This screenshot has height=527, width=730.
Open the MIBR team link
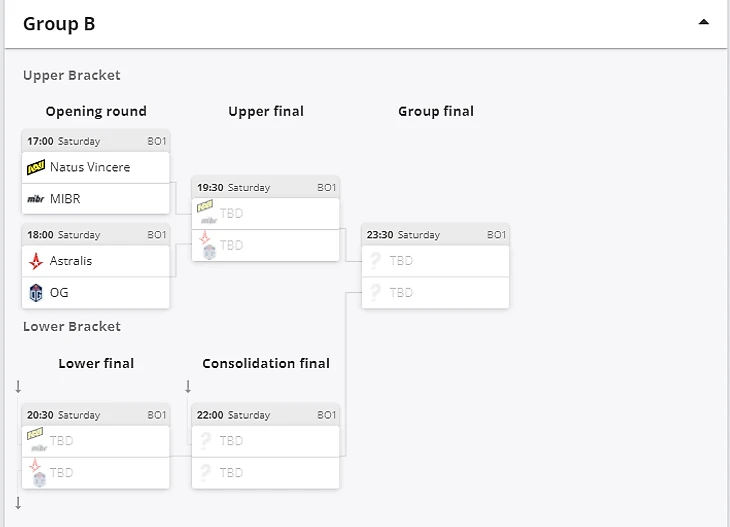[x=65, y=199]
